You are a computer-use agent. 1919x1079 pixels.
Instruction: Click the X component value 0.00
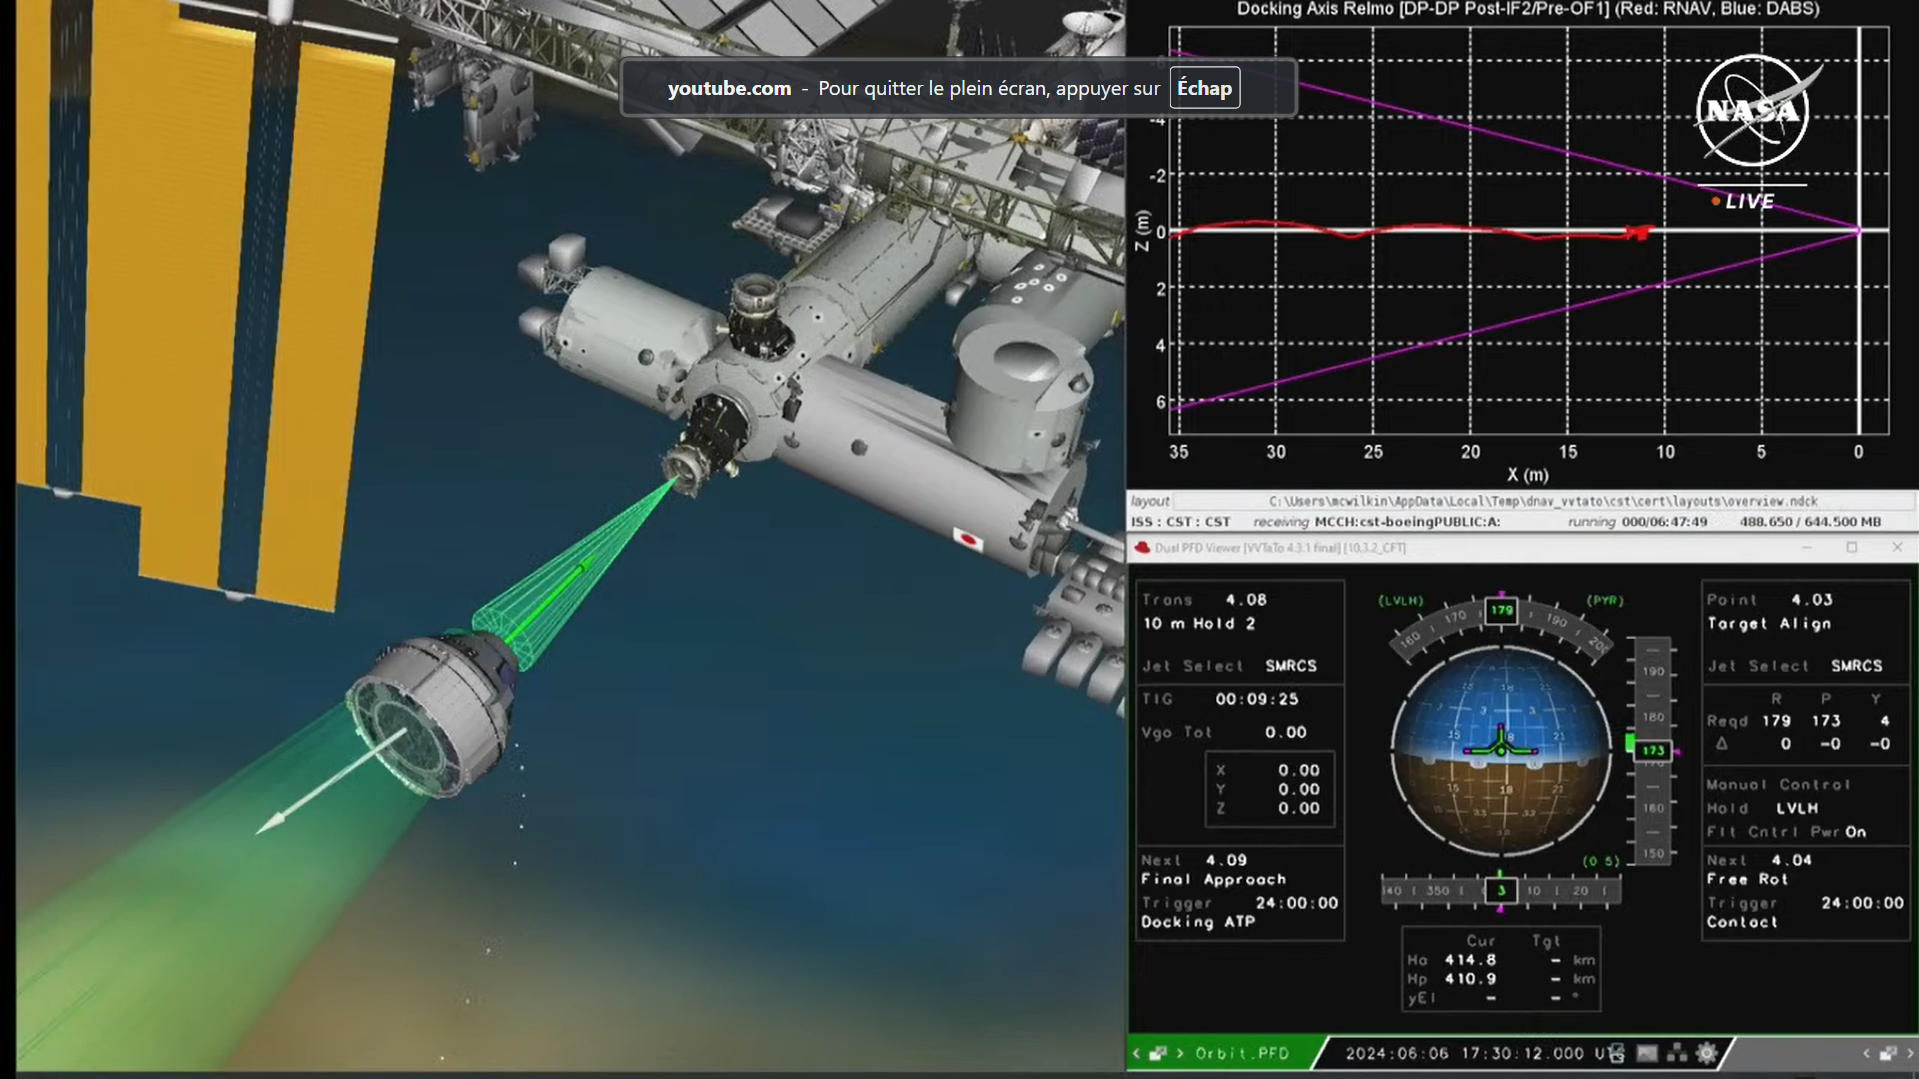click(x=1299, y=770)
